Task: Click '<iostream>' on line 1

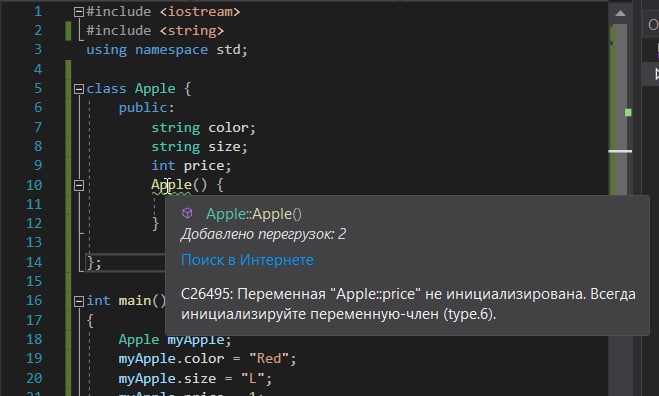Action: point(200,12)
